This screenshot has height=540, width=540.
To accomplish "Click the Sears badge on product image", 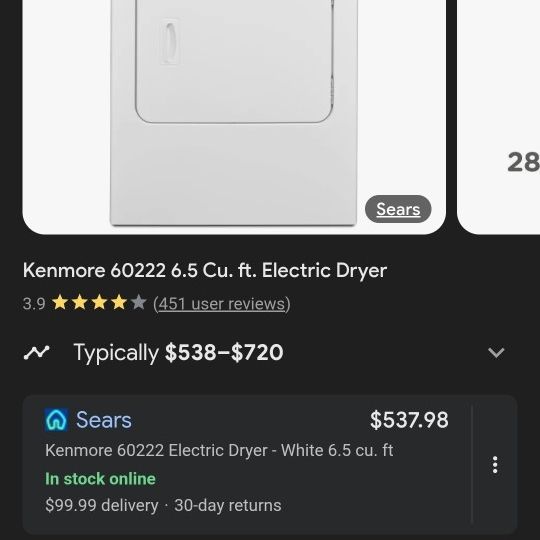I will [x=398, y=209].
